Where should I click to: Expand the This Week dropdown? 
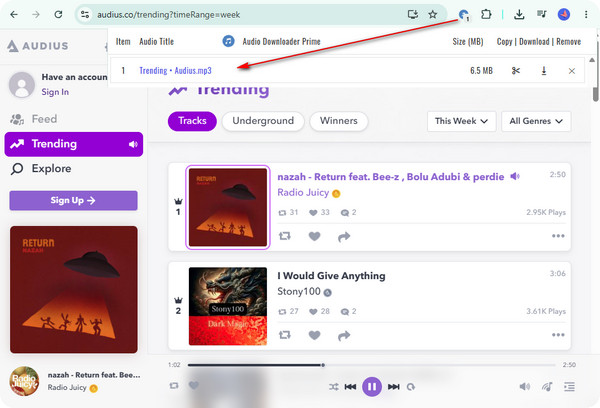pyautogui.click(x=461, y=121)
